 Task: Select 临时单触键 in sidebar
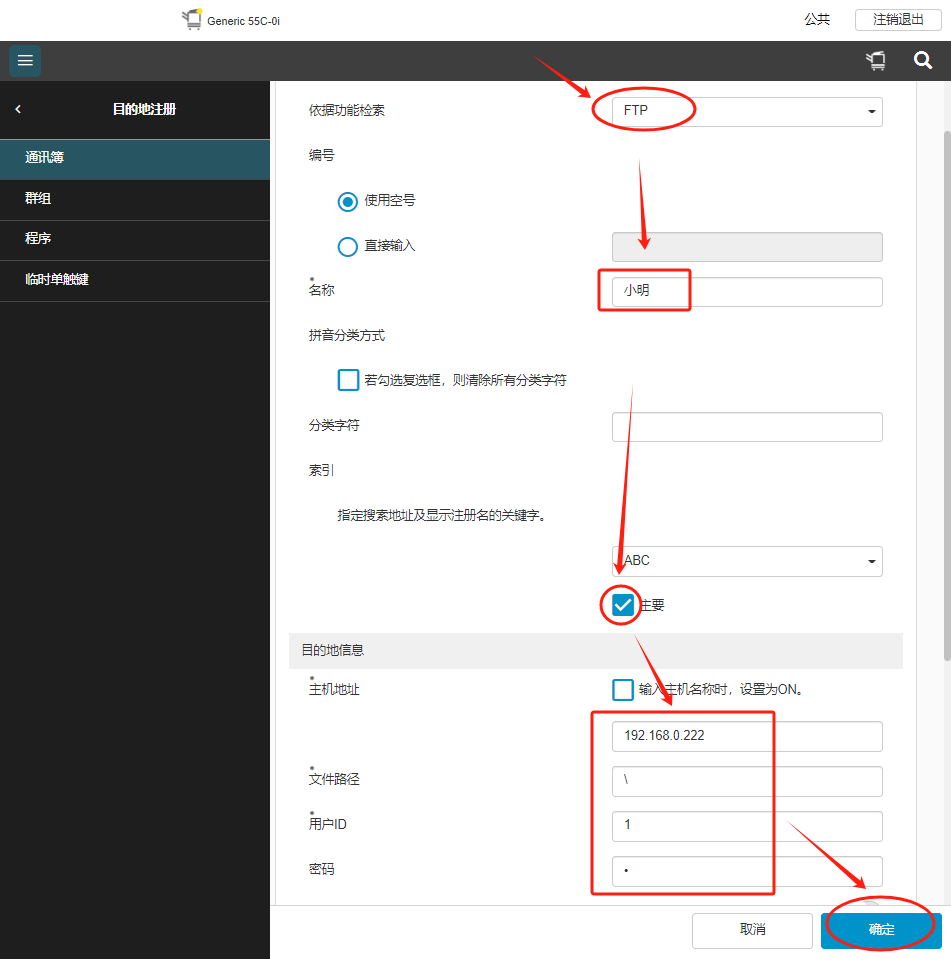click(135, 280)
